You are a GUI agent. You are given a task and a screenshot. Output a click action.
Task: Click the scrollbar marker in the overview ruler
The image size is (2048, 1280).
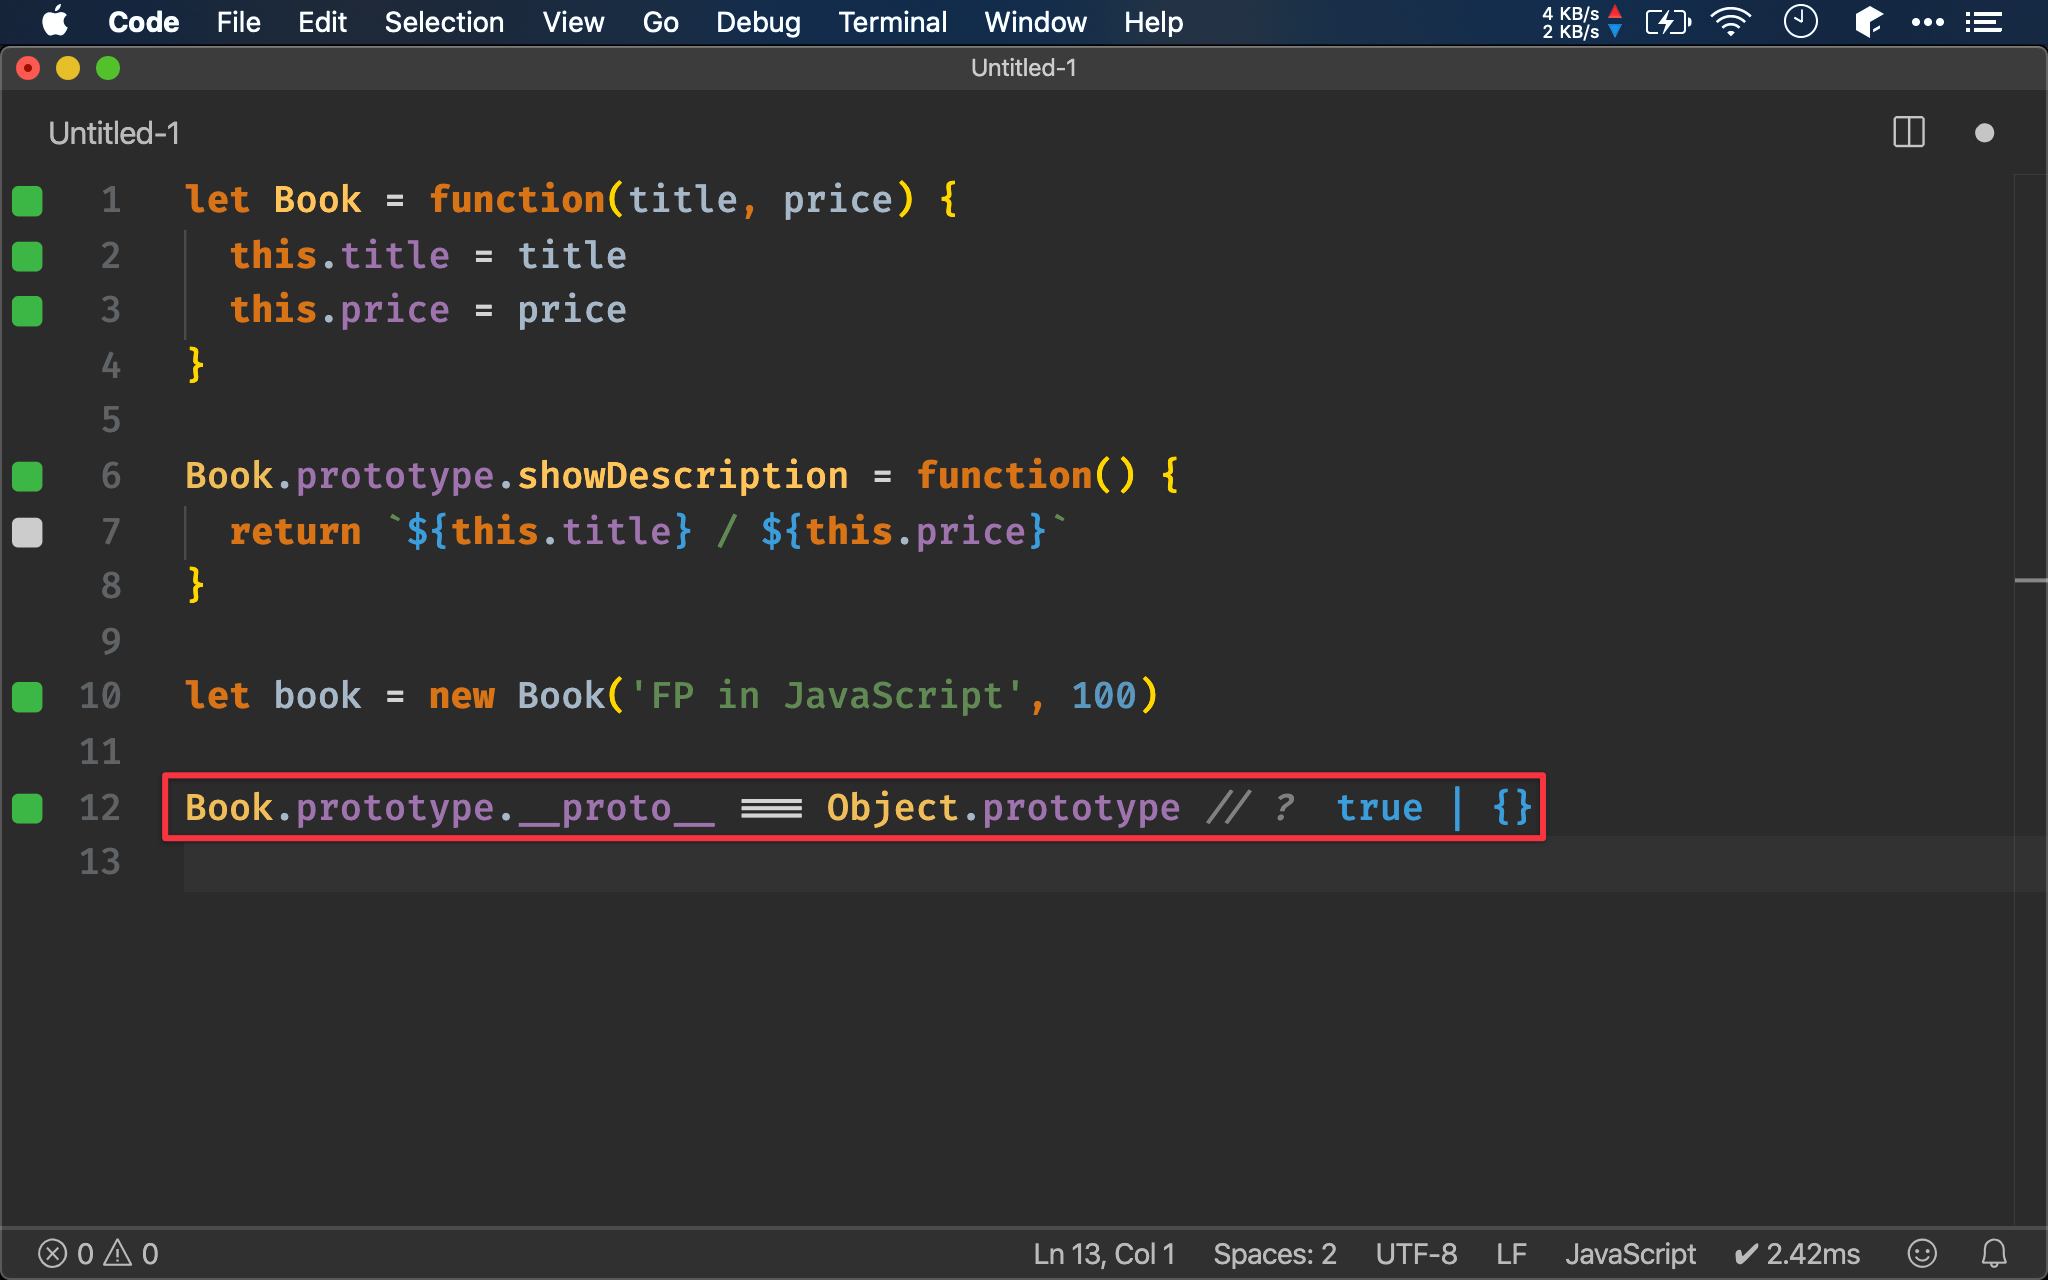coord(2030,580)
